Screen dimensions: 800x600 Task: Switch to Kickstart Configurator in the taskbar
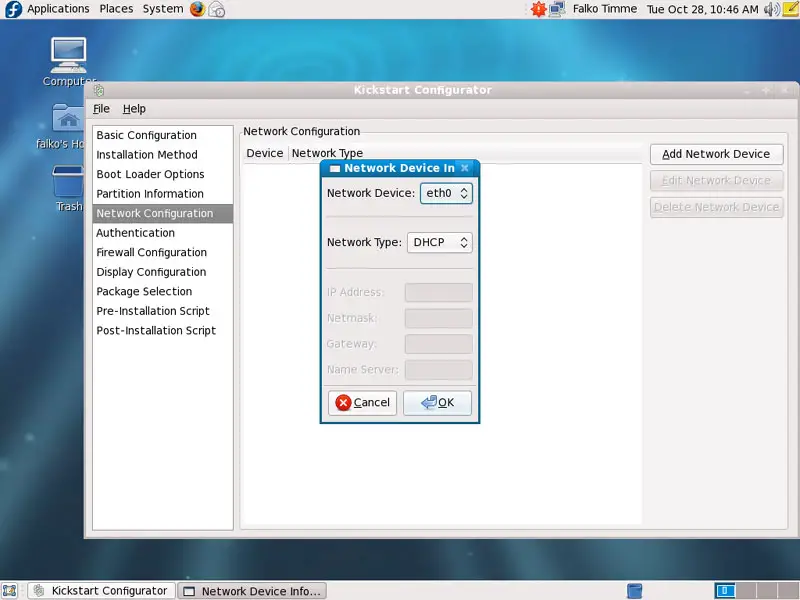click(102, 591)
